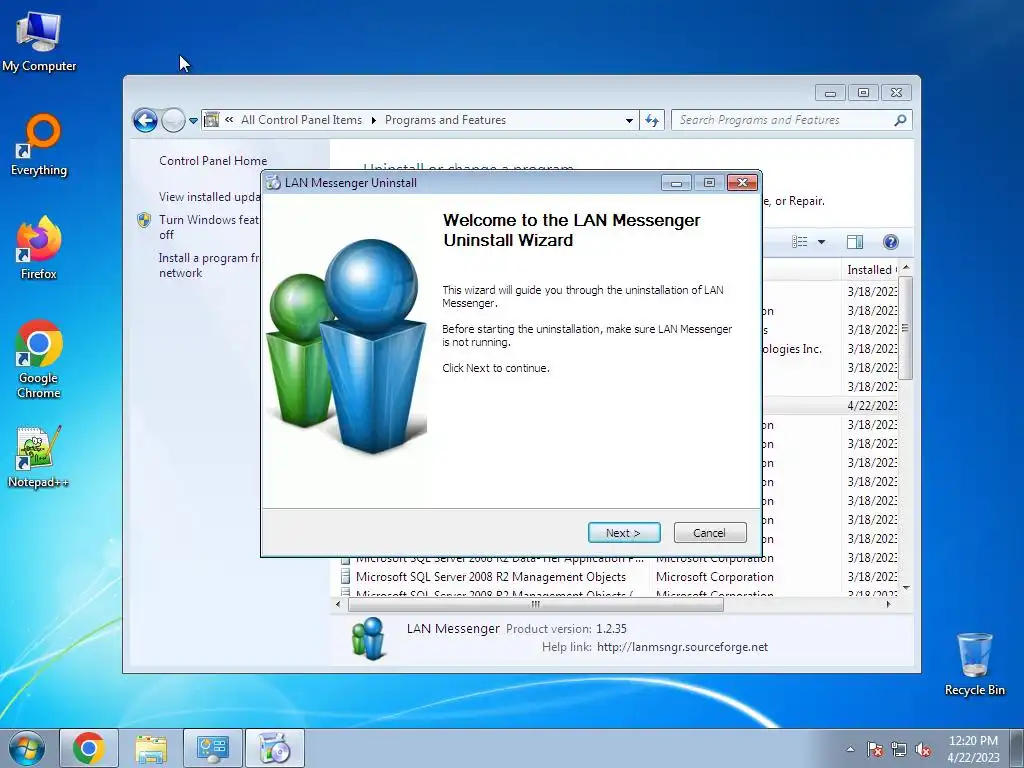The image size is (1024, 768).
Task: Open the help question mark icon
Action: (891, 242)
